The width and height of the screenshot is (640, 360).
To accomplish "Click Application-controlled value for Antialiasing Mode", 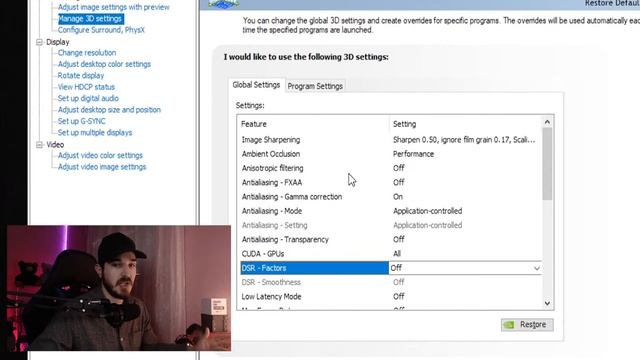I will 427,211.
